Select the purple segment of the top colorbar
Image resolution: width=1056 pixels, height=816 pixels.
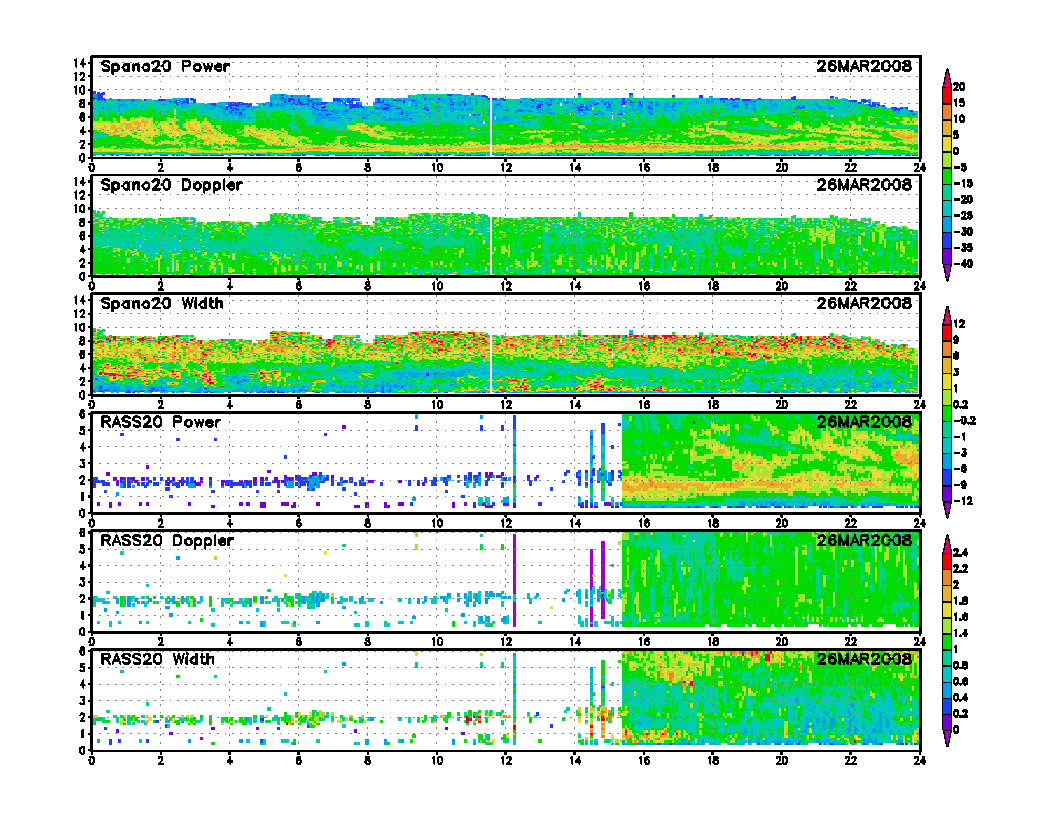pyautogui.click(x=947, y=256)
